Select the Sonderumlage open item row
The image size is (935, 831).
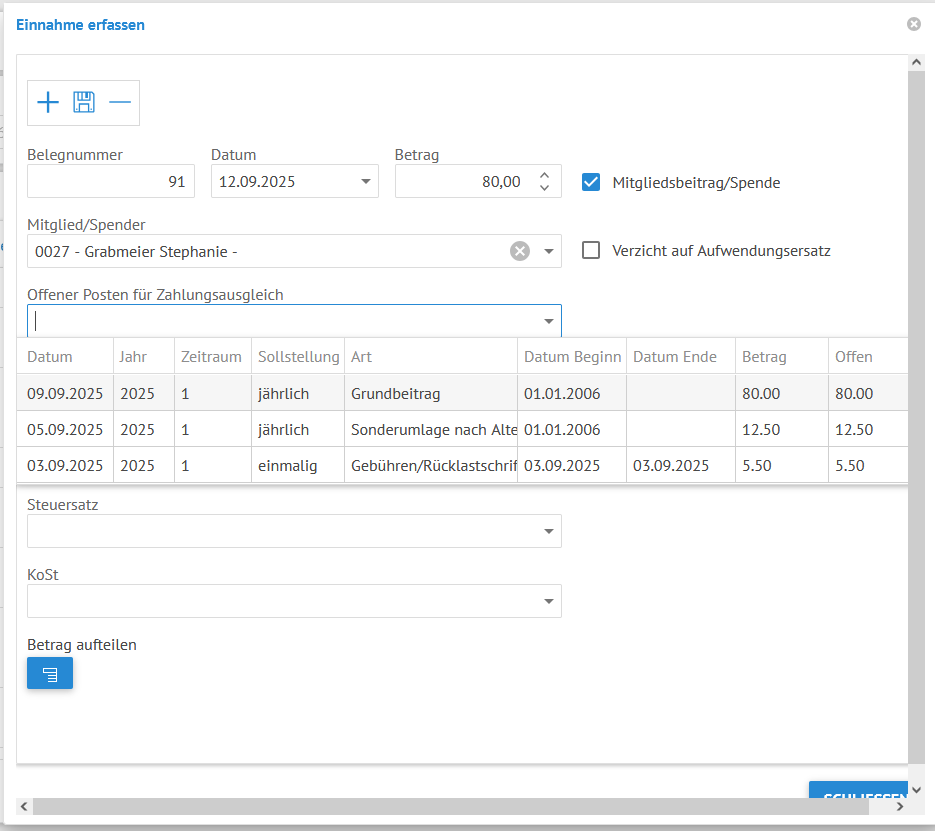430,429
